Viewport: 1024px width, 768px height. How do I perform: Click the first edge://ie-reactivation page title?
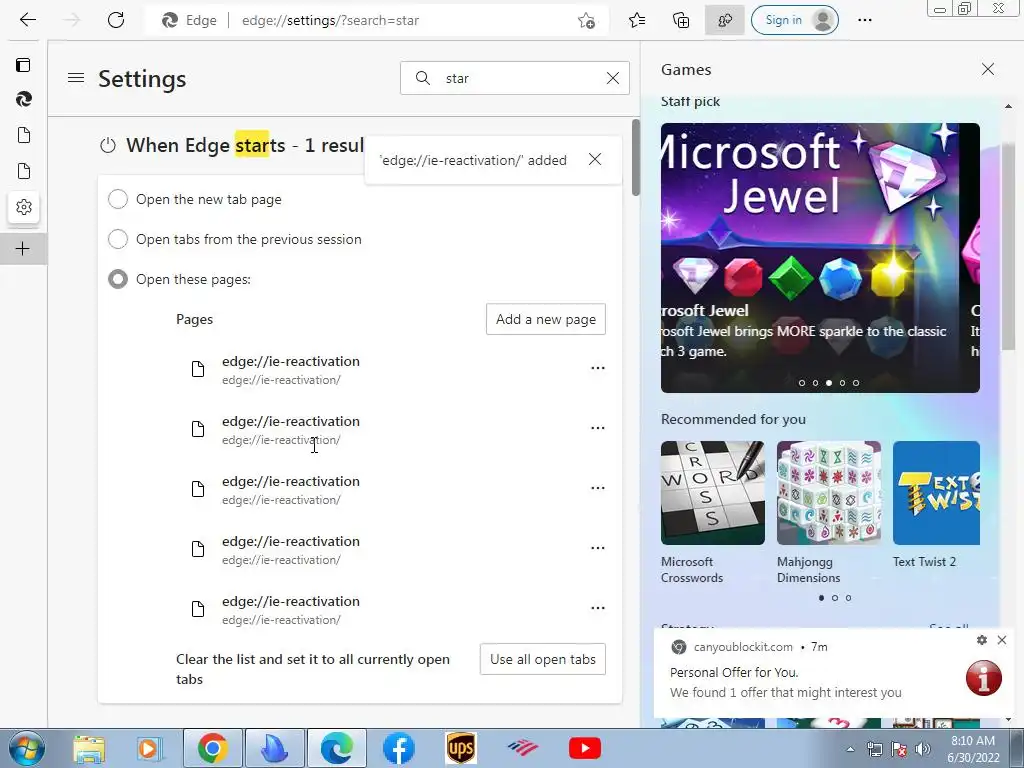[291, 361]
